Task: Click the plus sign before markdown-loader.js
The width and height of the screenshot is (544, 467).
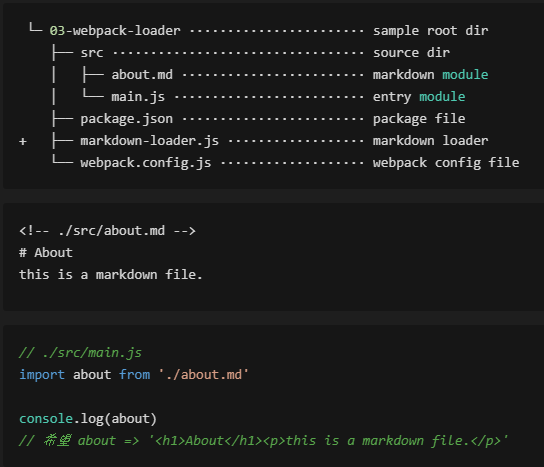Action: coord(23,142)
